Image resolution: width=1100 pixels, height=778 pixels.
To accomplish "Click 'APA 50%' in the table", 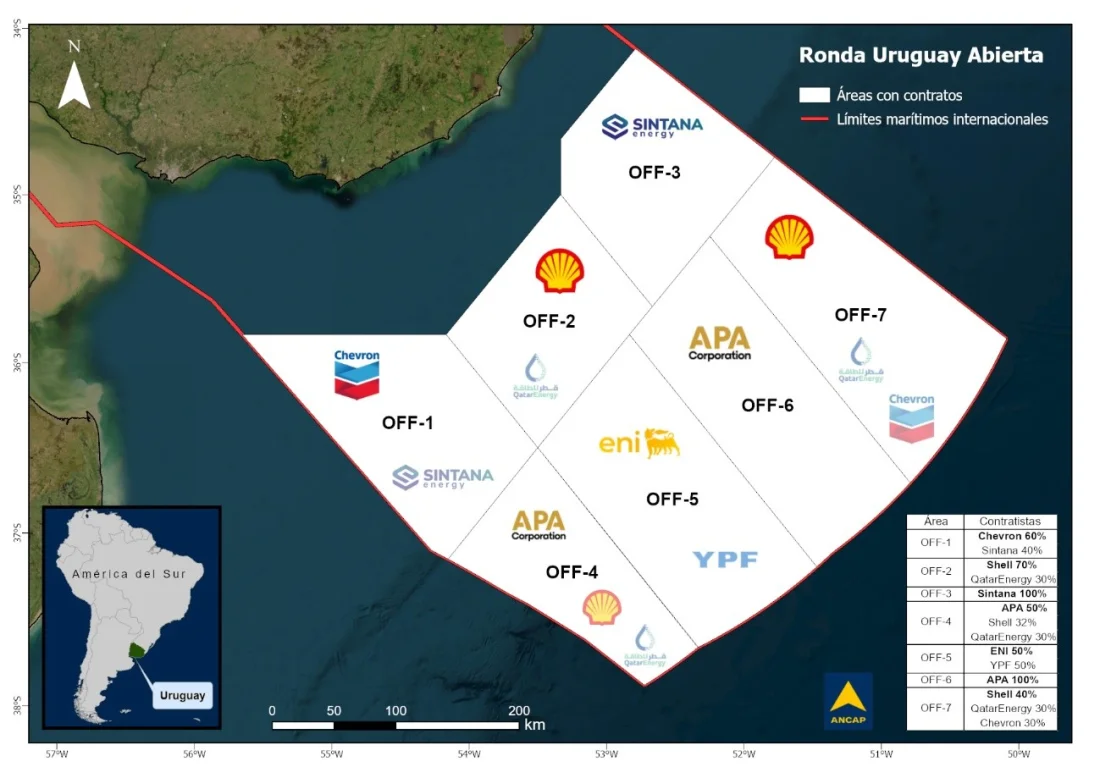I will click(x=1024, y=608).
